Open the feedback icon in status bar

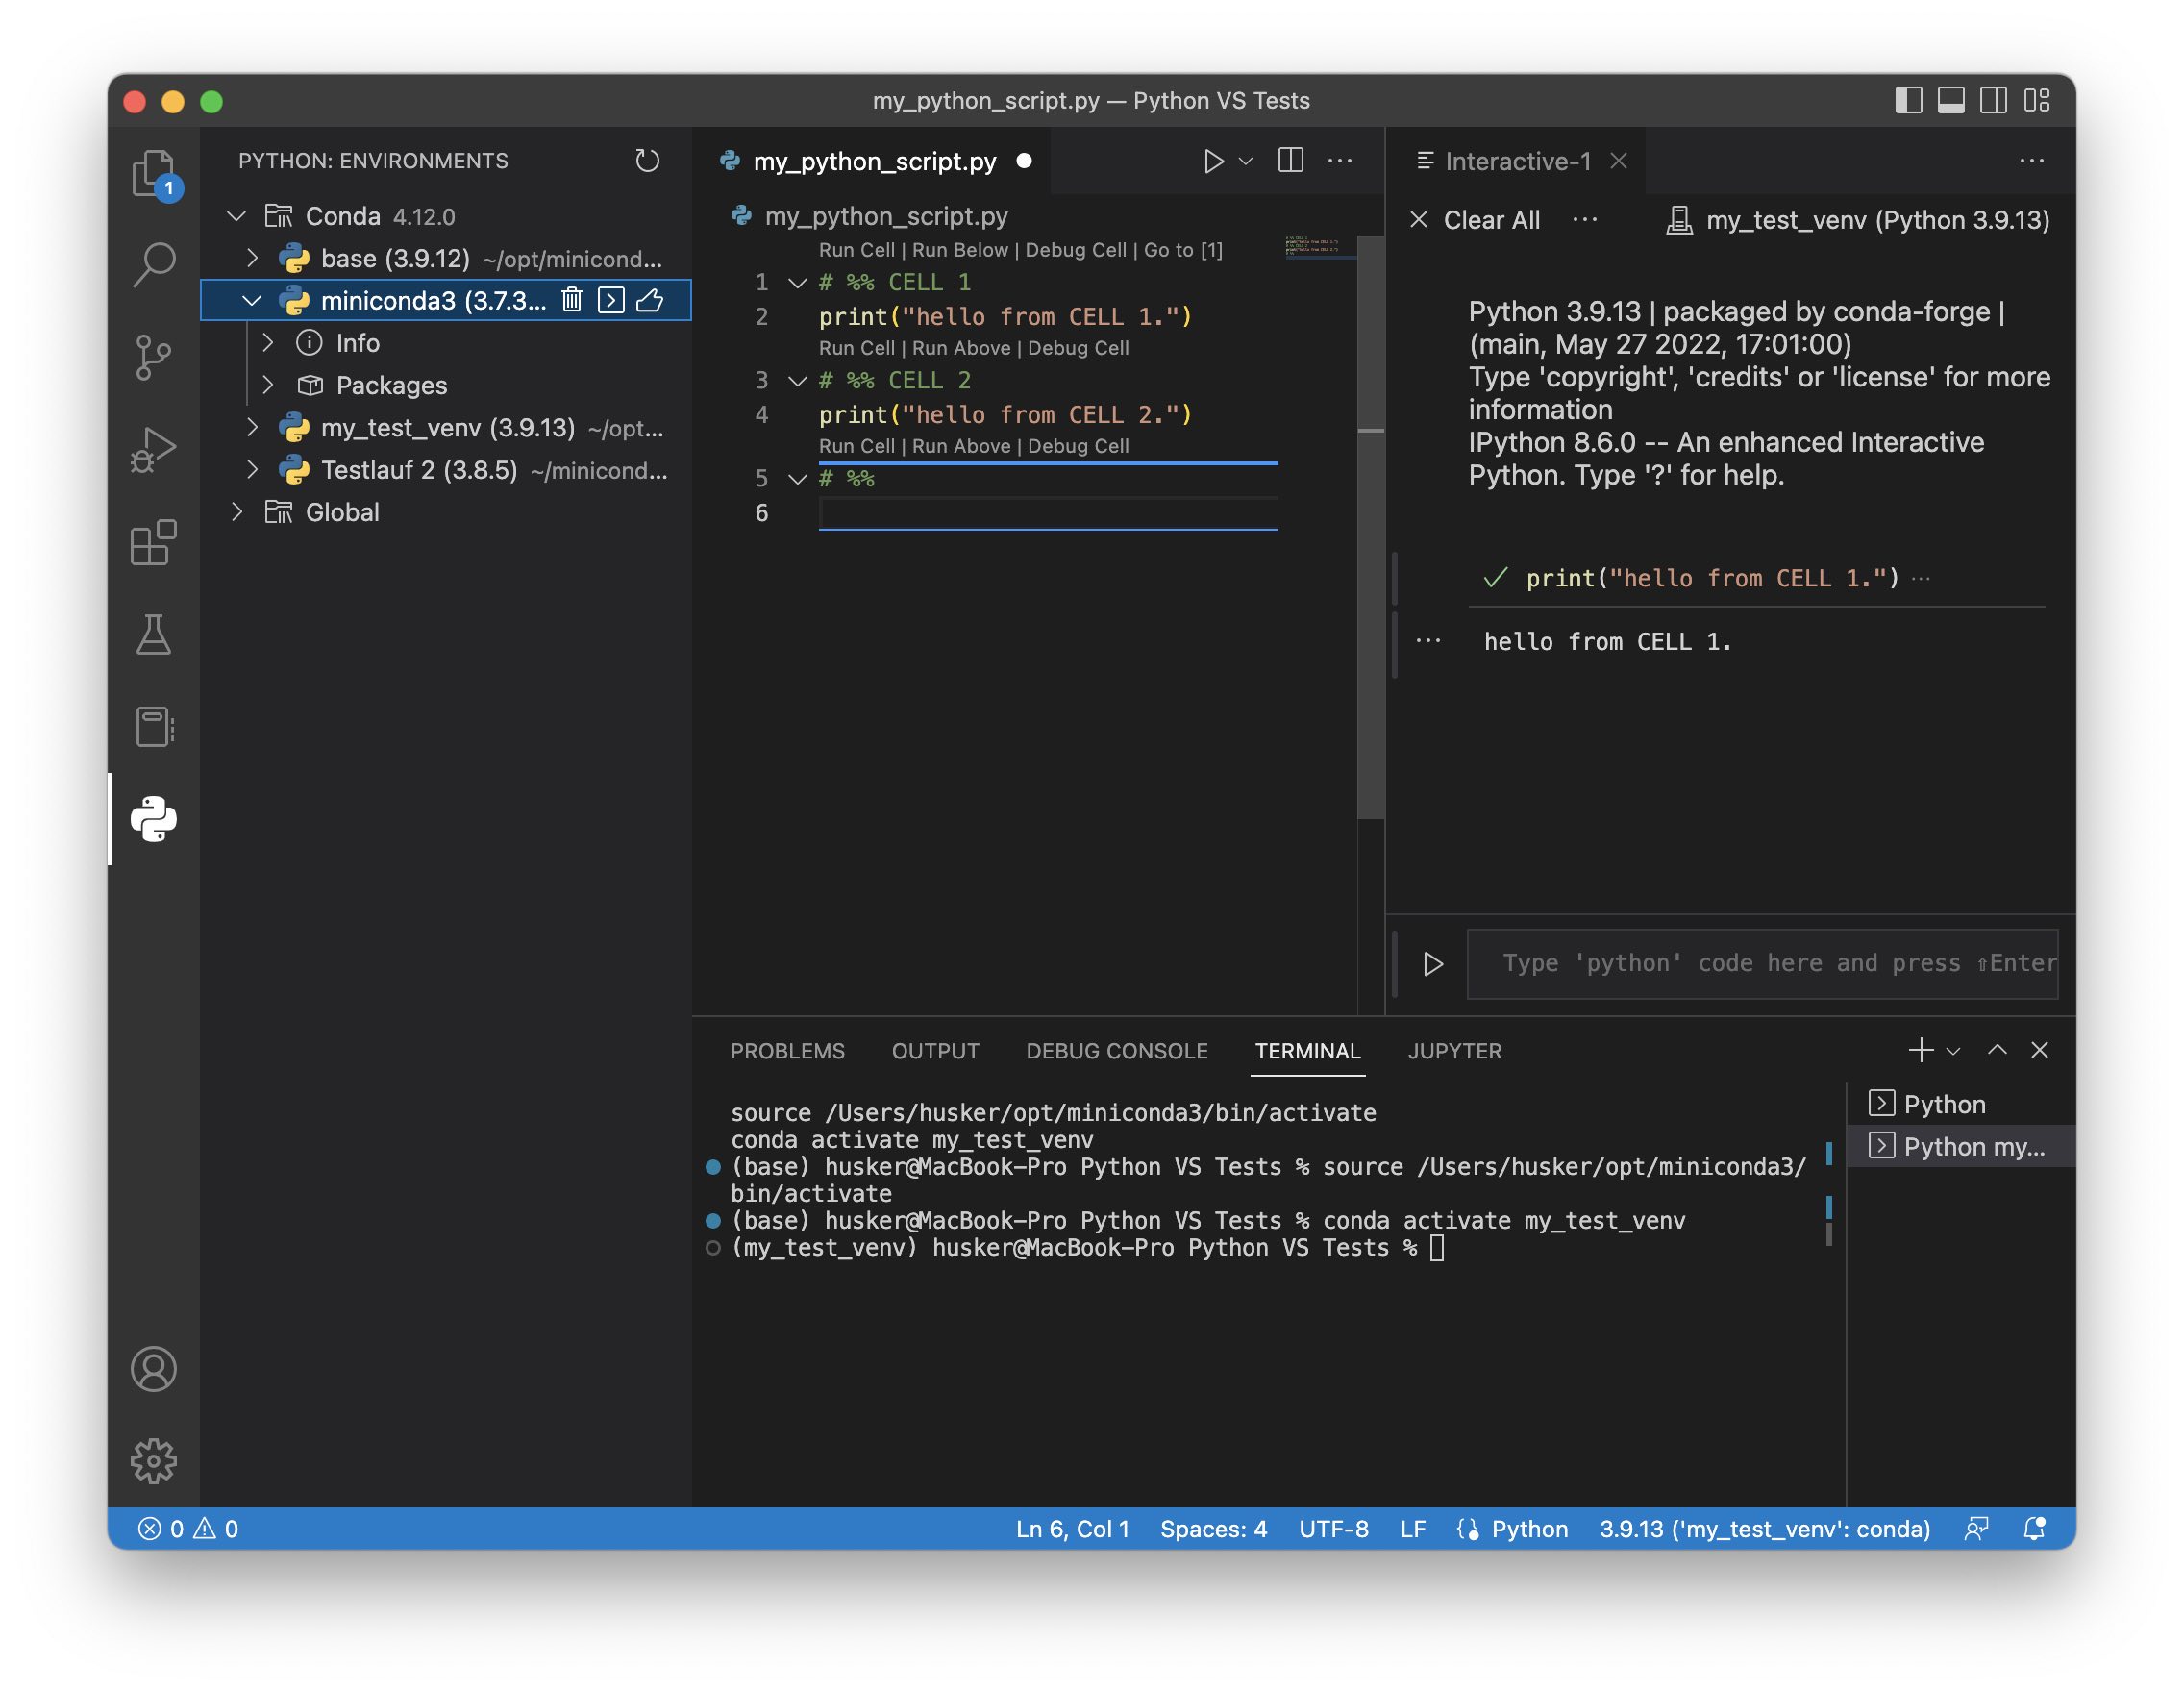pos(1976,1529)
